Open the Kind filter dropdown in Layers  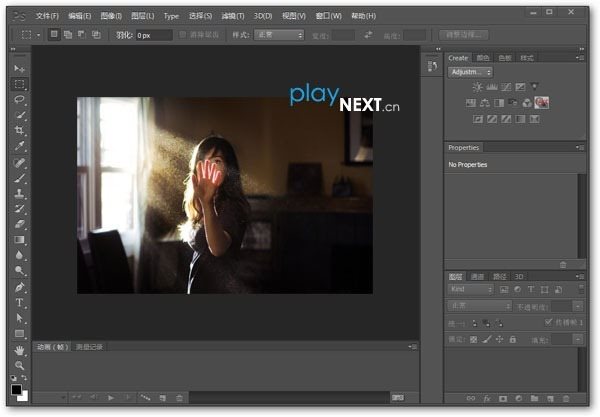470,290
